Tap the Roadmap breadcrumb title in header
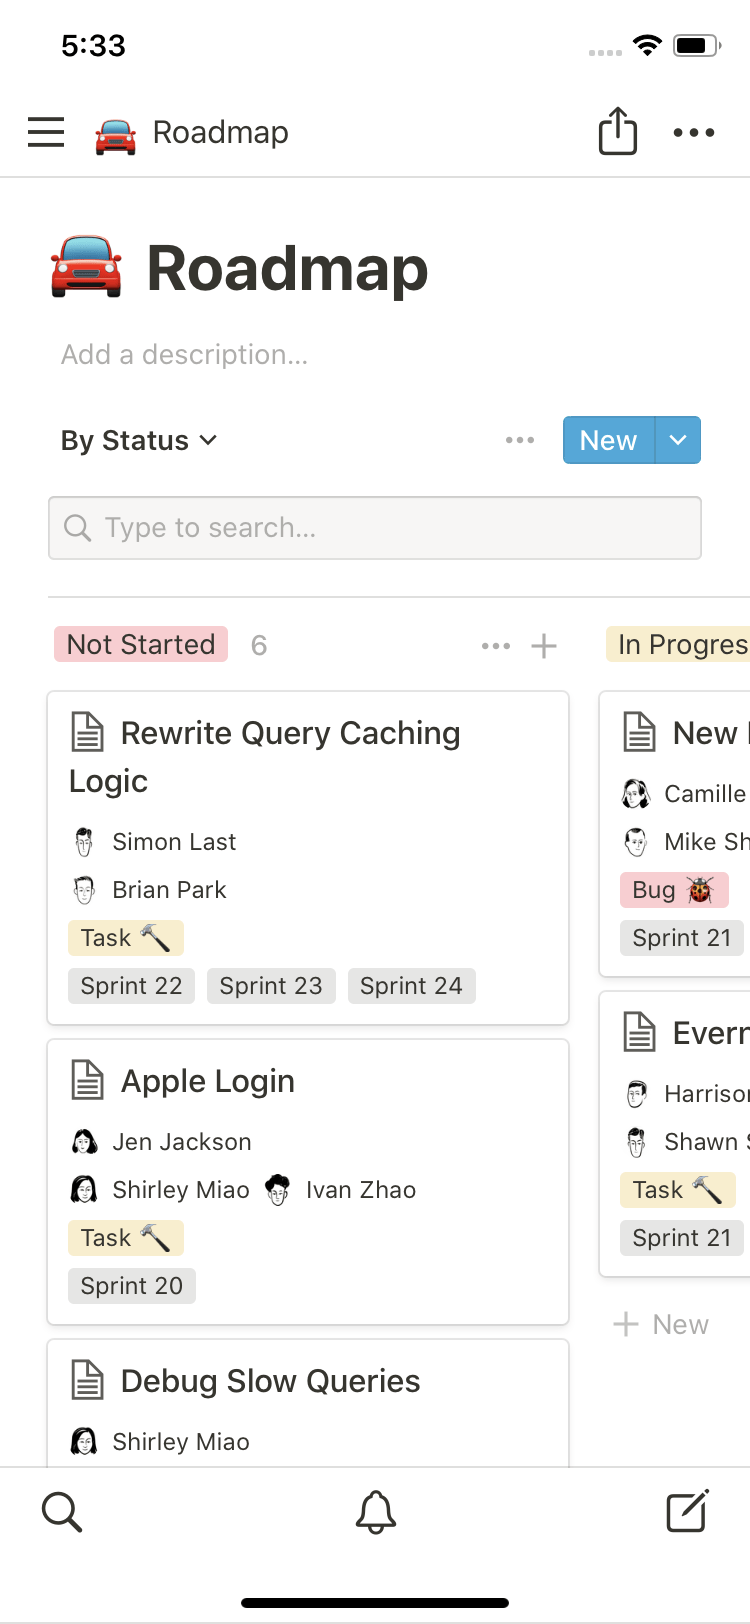Image resolution: width=750 pixels, height=1624 pixels. pos(220,132)
